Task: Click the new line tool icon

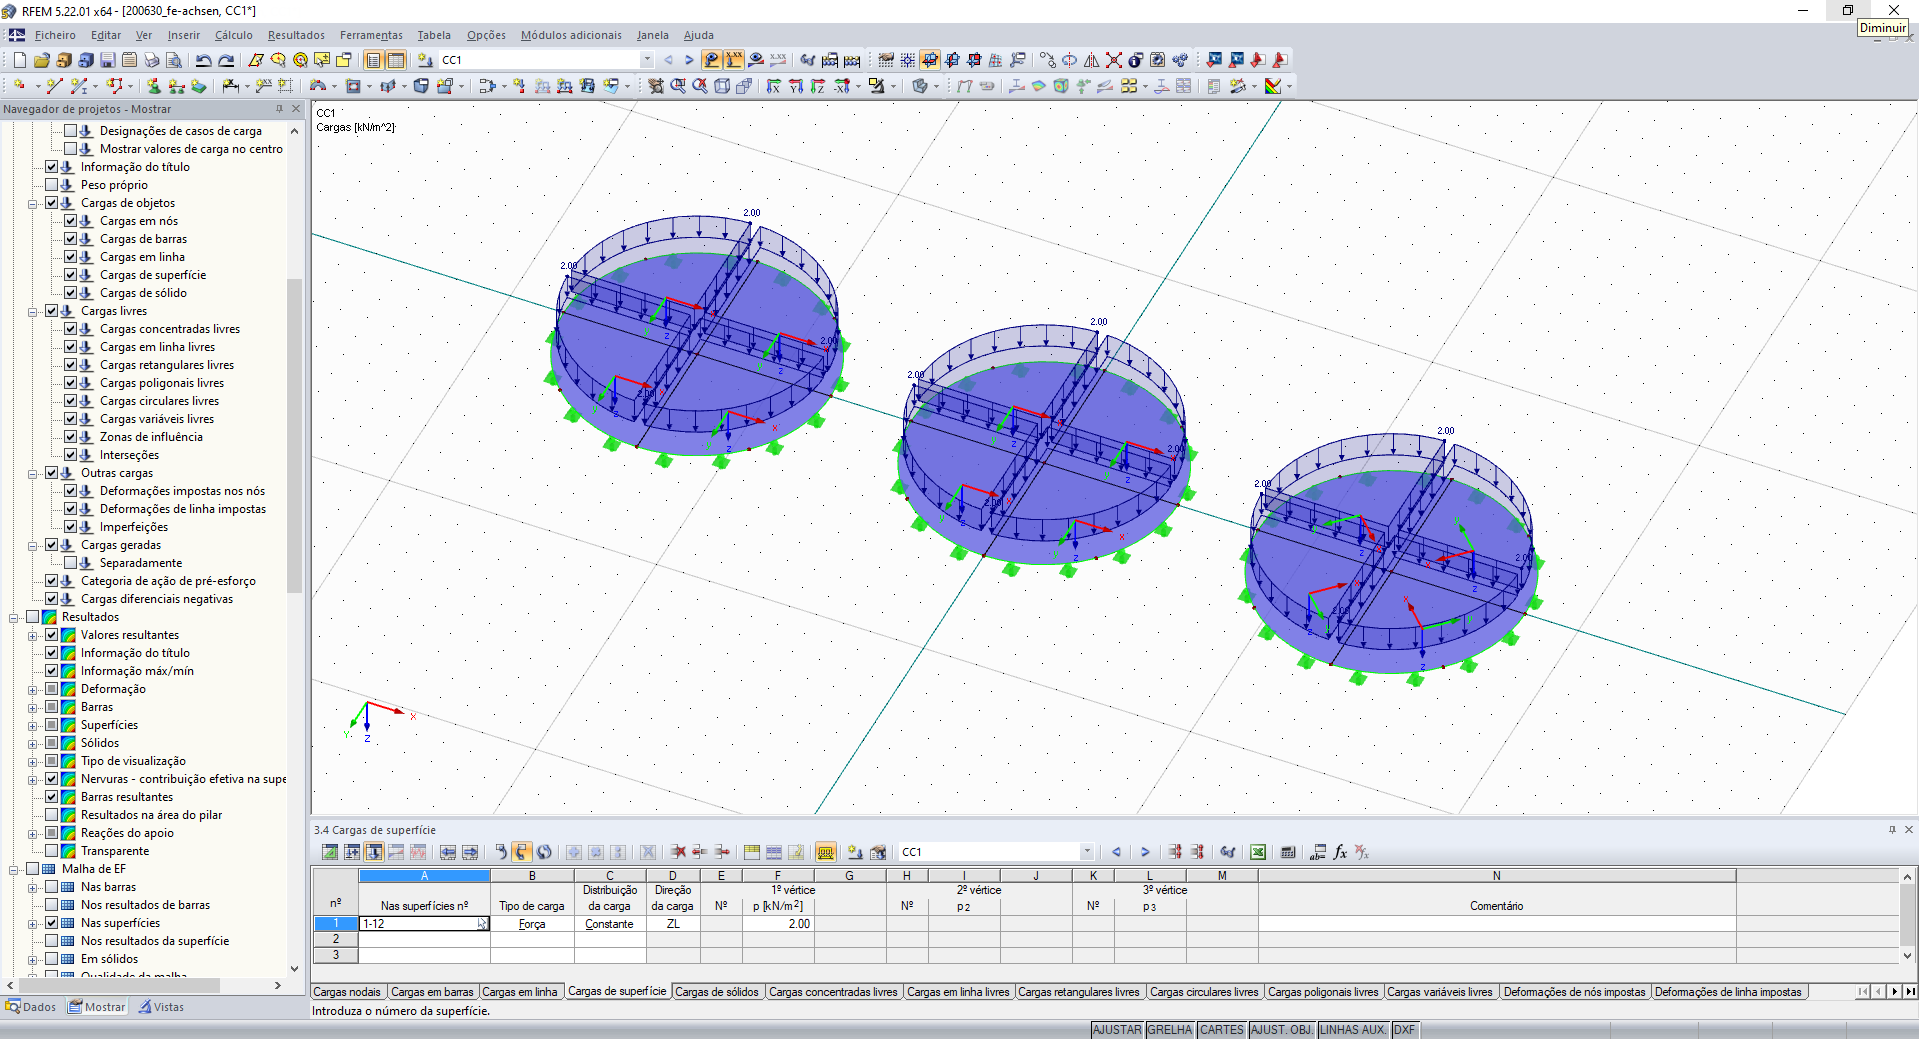Action: tap(54, 86)
